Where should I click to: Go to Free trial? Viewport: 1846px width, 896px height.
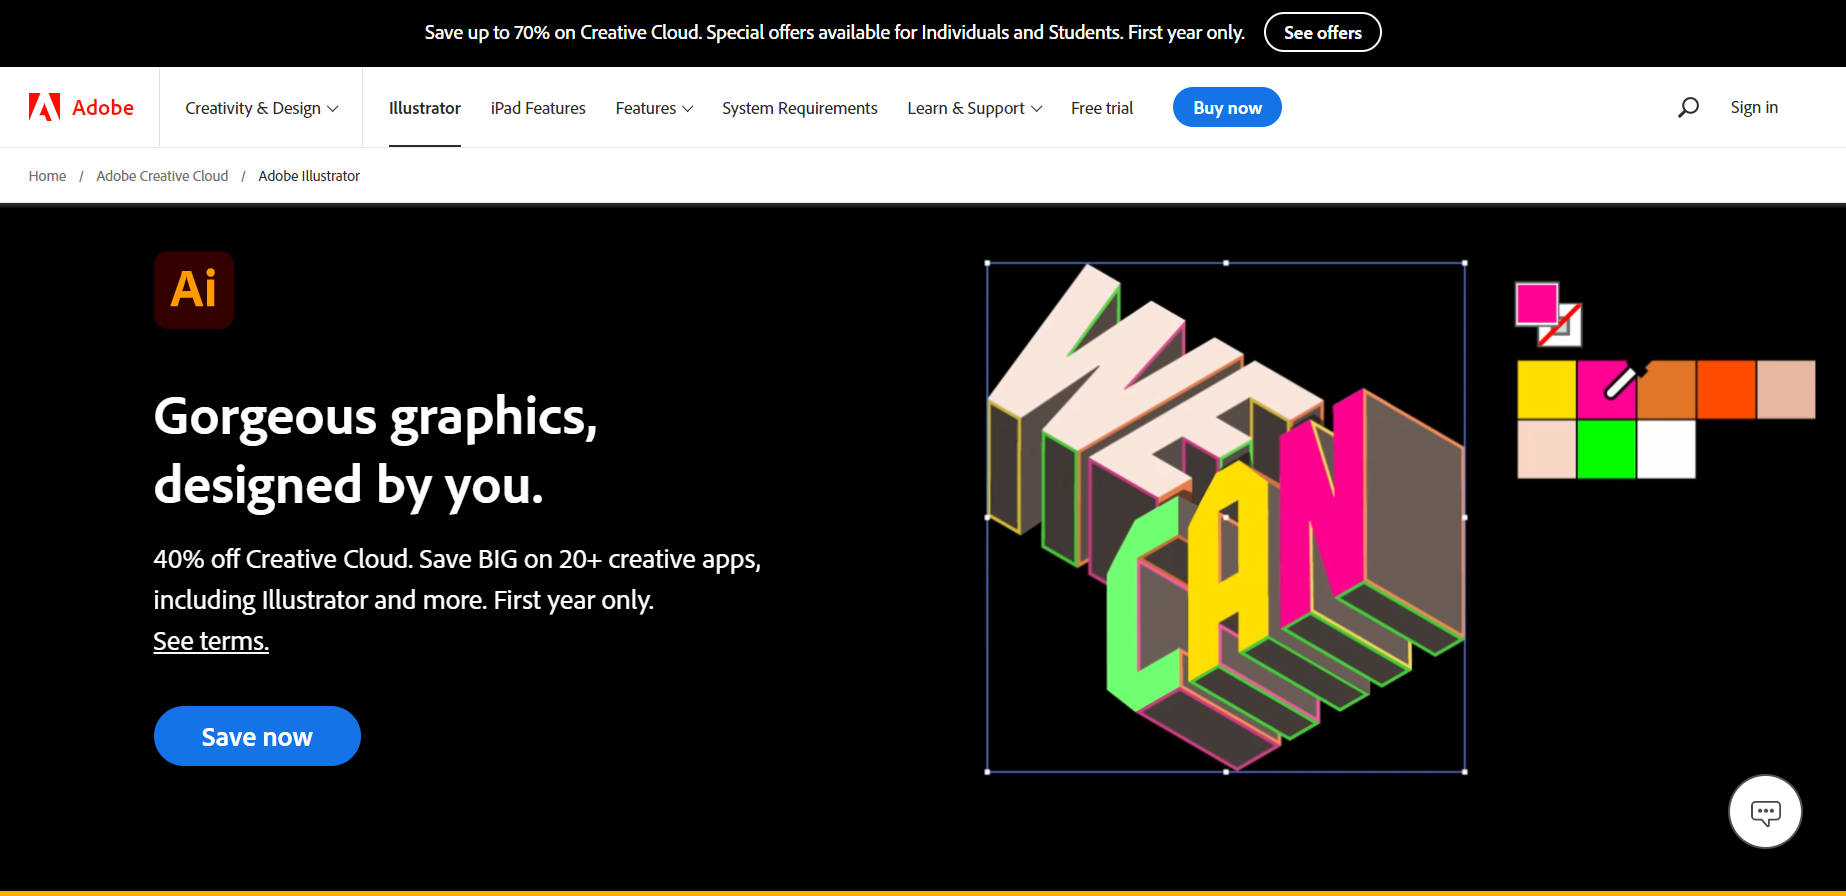(x=1102, y=108)
